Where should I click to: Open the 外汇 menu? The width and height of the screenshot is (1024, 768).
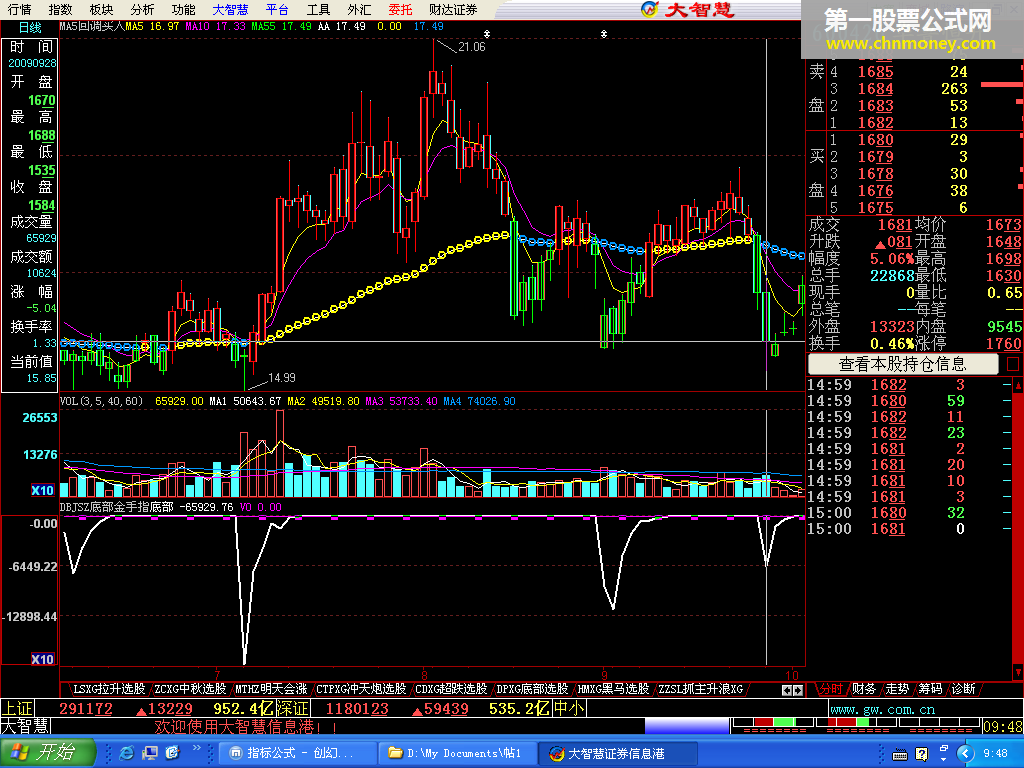tap(360, 10)
